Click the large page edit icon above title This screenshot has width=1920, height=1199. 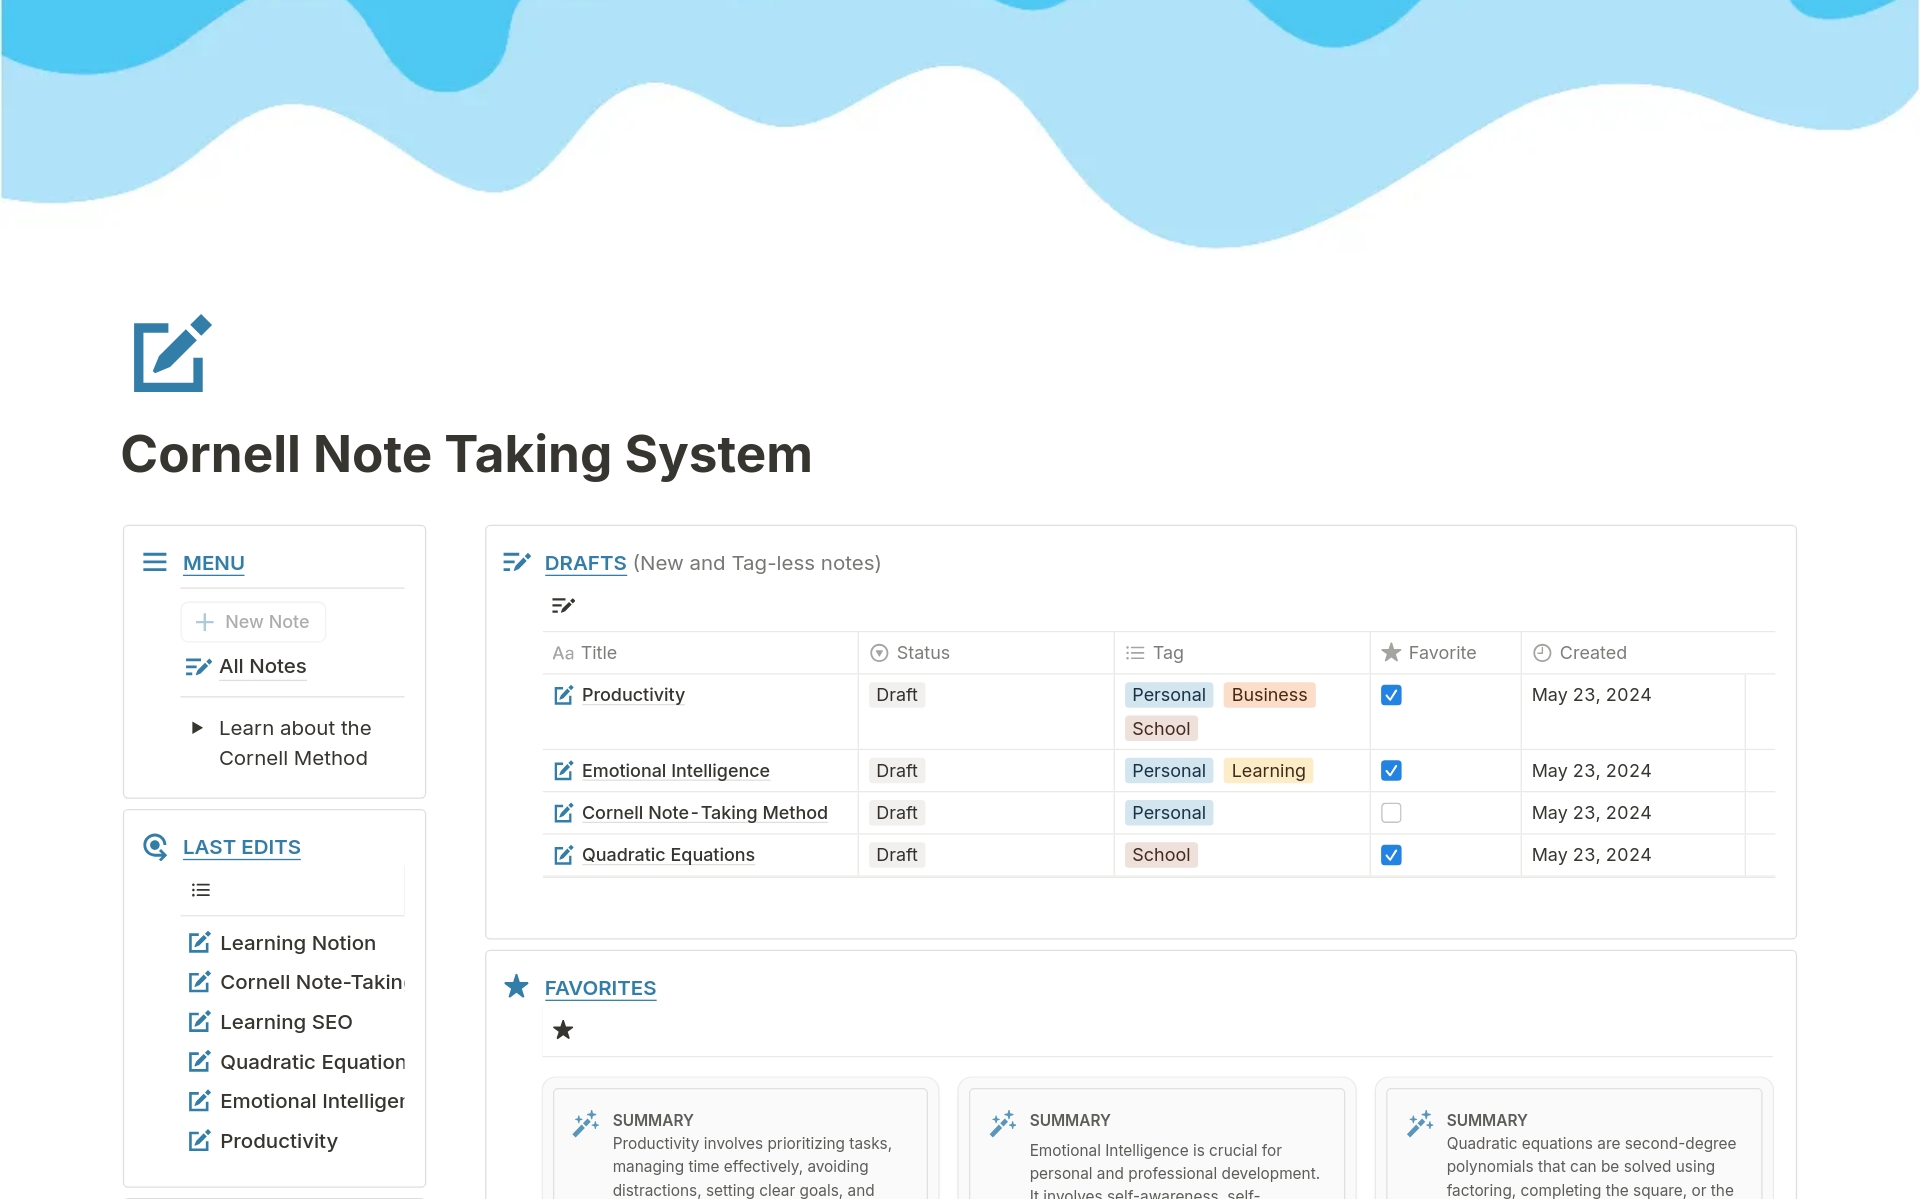(x=172, y=354)
